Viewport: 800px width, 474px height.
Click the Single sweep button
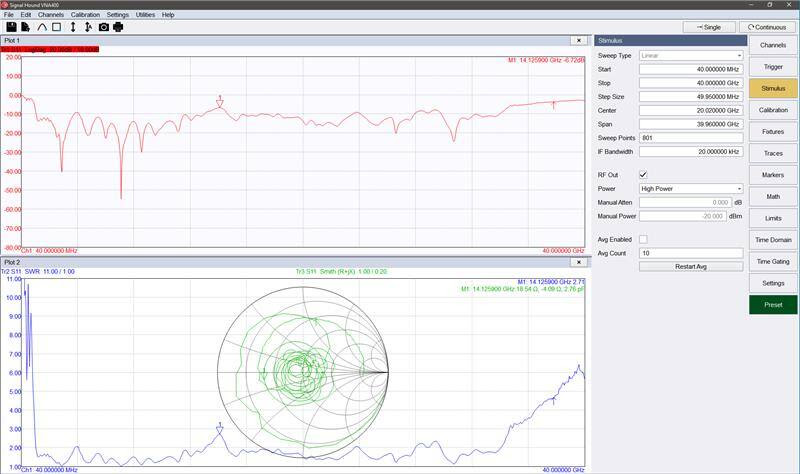tap(709, 27)
